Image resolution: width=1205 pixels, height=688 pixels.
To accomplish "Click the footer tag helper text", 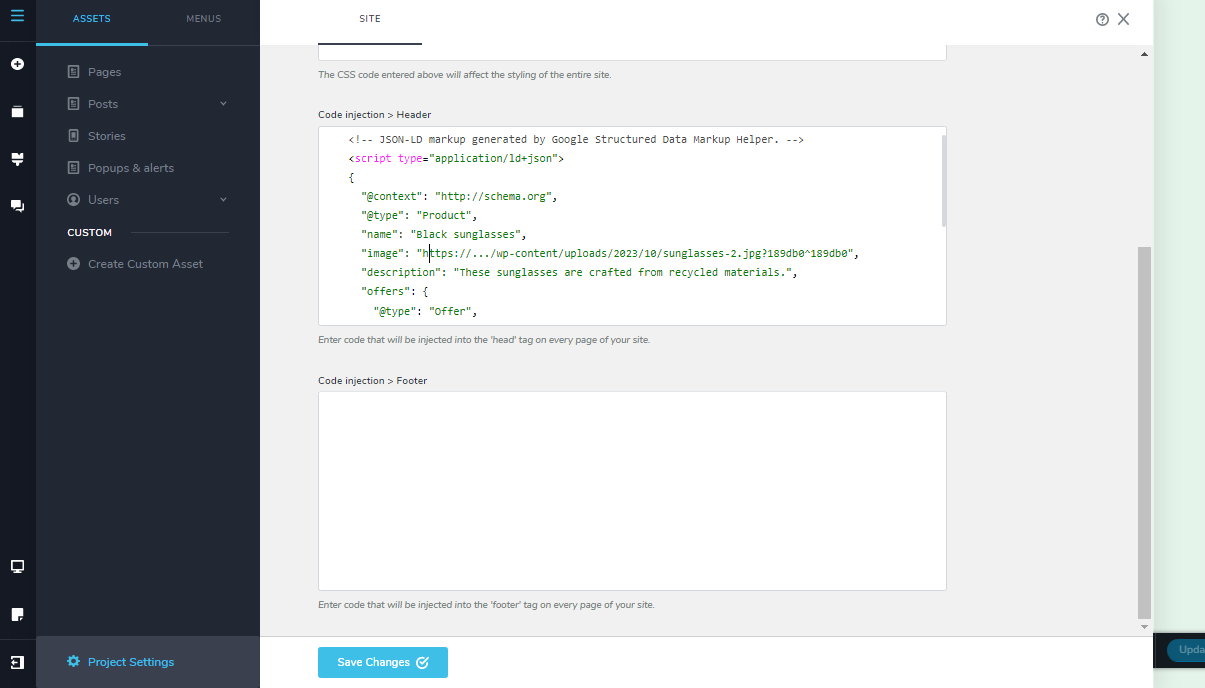I will (x=486, y=605).
